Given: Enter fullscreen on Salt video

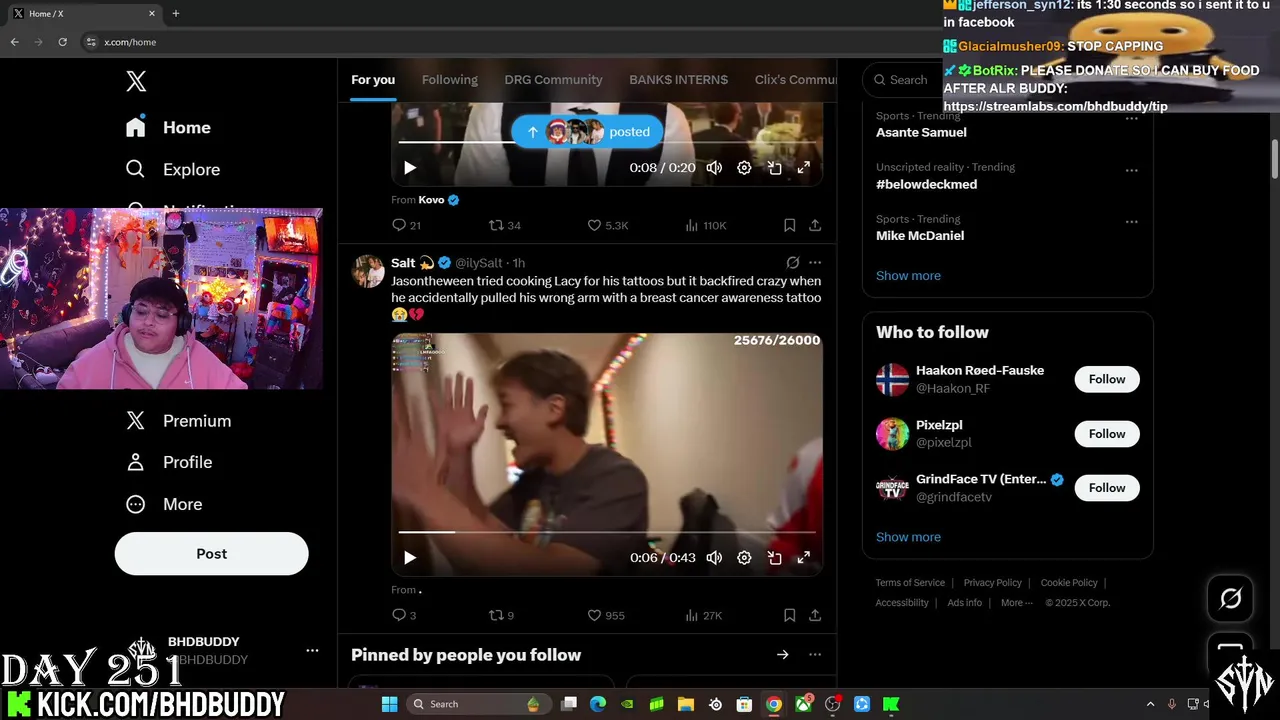Looking at the screenshot, I should coord(803,558).
